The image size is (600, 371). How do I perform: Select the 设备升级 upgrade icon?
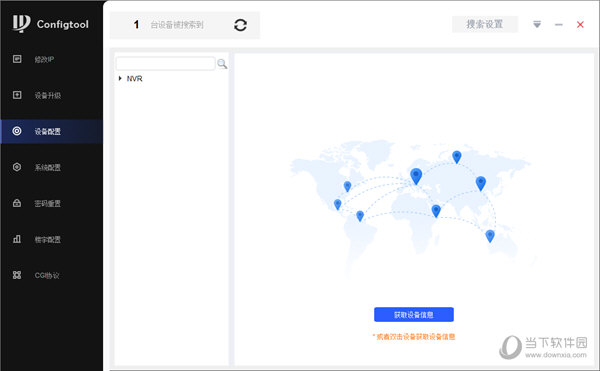pyautogui.click(x=17, y=95)
